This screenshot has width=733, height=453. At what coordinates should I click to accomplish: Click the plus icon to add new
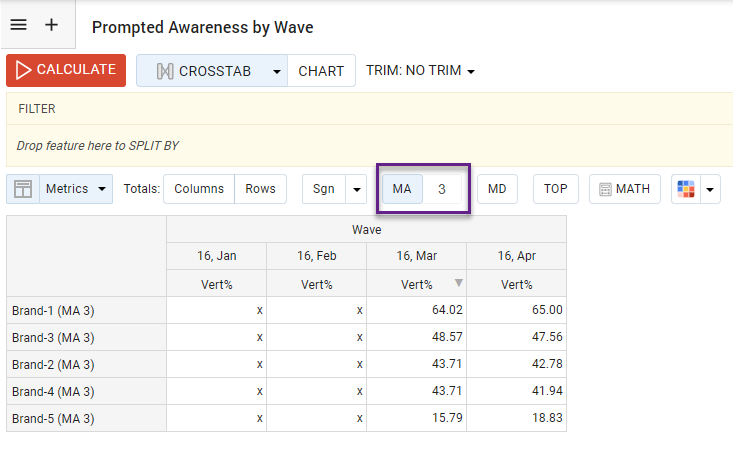click(x=51, y=24)
